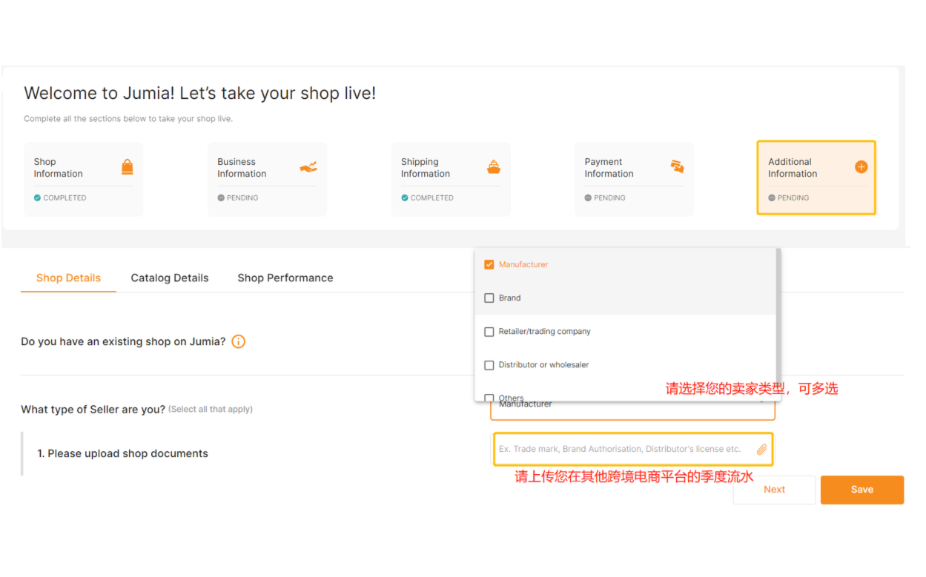Click the green check beside Shop Information COMPLETED
This screenshot has width=926, height=577.
coord(37,198)
